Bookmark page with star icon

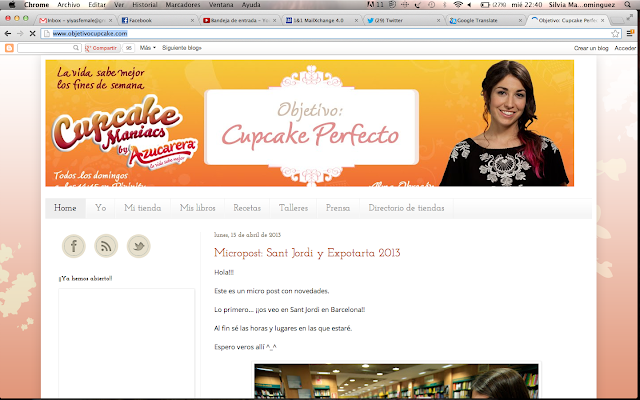(x=615, y=33)
